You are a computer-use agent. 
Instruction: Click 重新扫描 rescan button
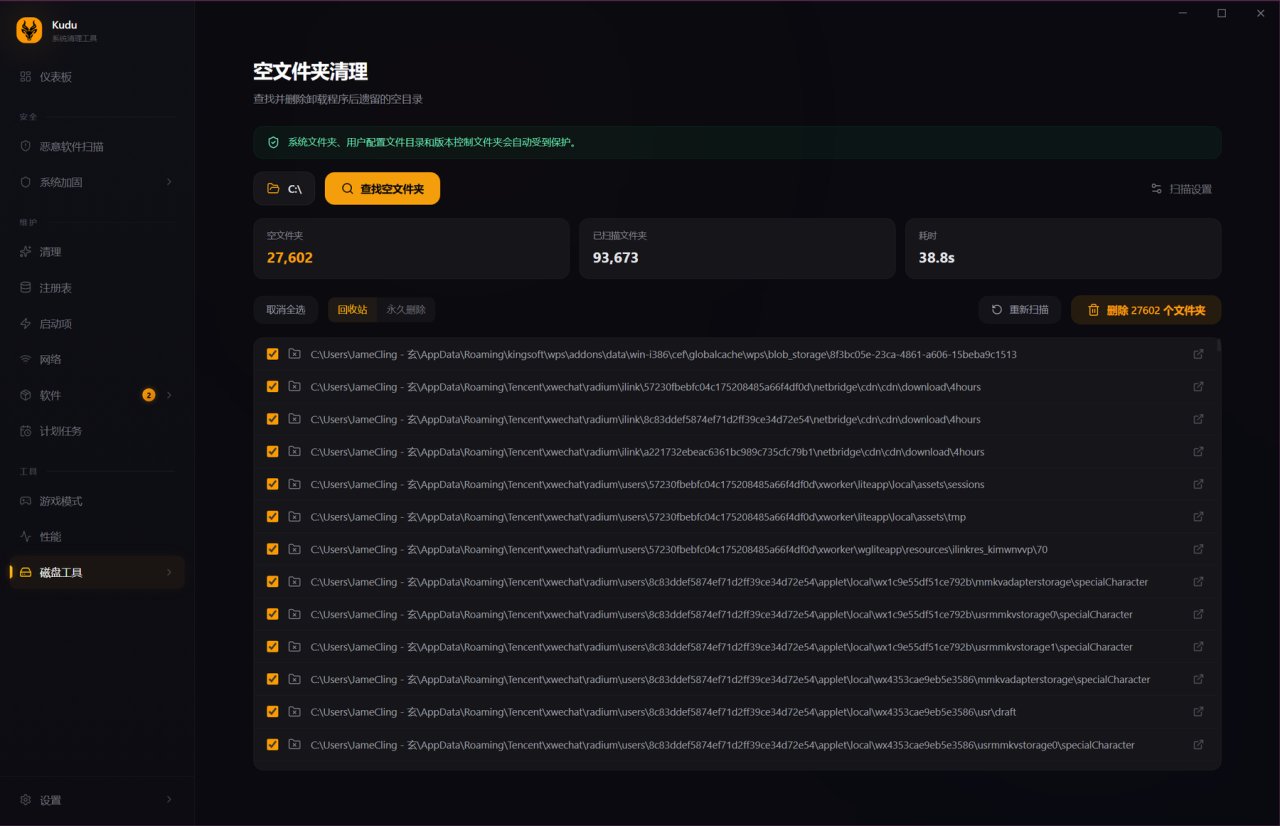coord(1020,310)
